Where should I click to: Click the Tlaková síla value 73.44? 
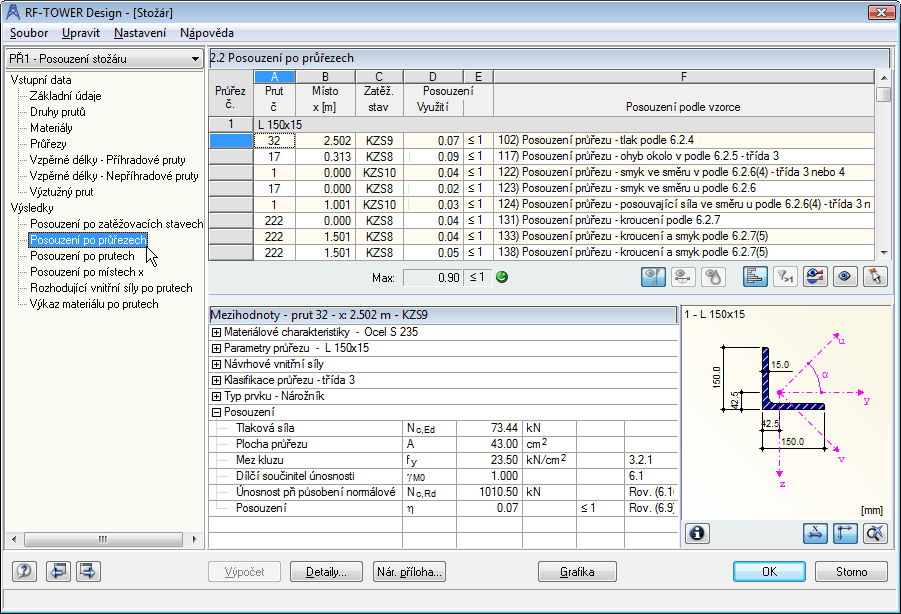(x=490, y=428)
